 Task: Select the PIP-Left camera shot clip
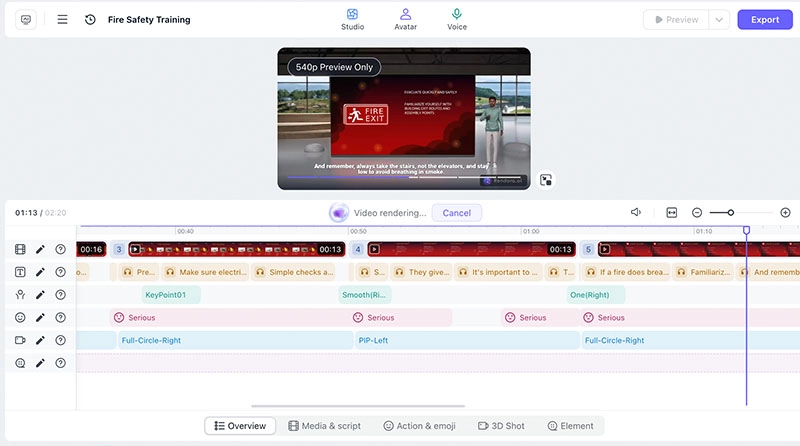(x=467, y=340)
